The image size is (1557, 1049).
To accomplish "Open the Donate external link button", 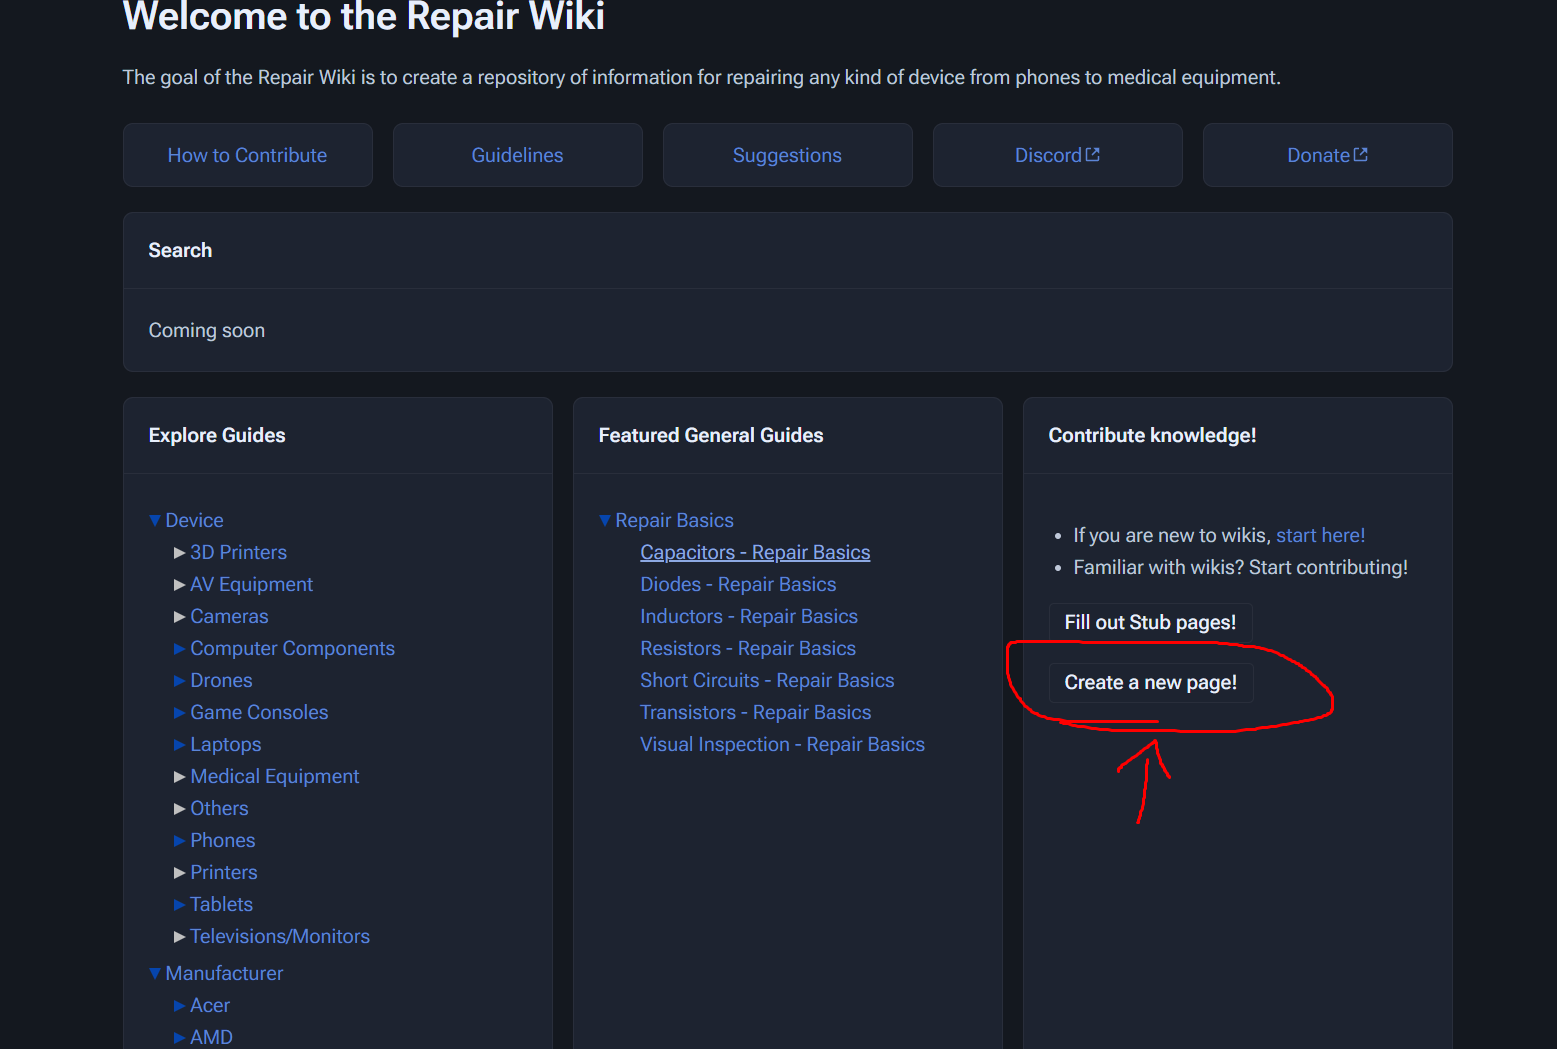I will coord(1327,155).
